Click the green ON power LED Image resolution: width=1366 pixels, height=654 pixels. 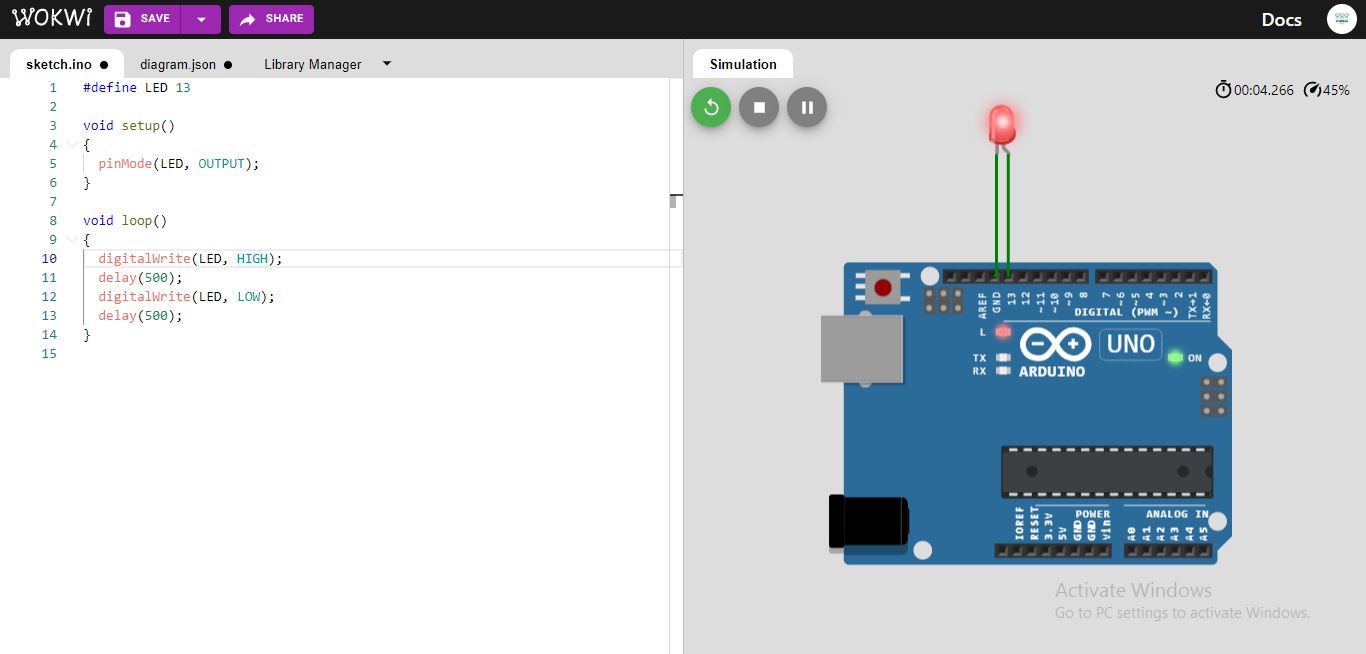point(1175,357)
